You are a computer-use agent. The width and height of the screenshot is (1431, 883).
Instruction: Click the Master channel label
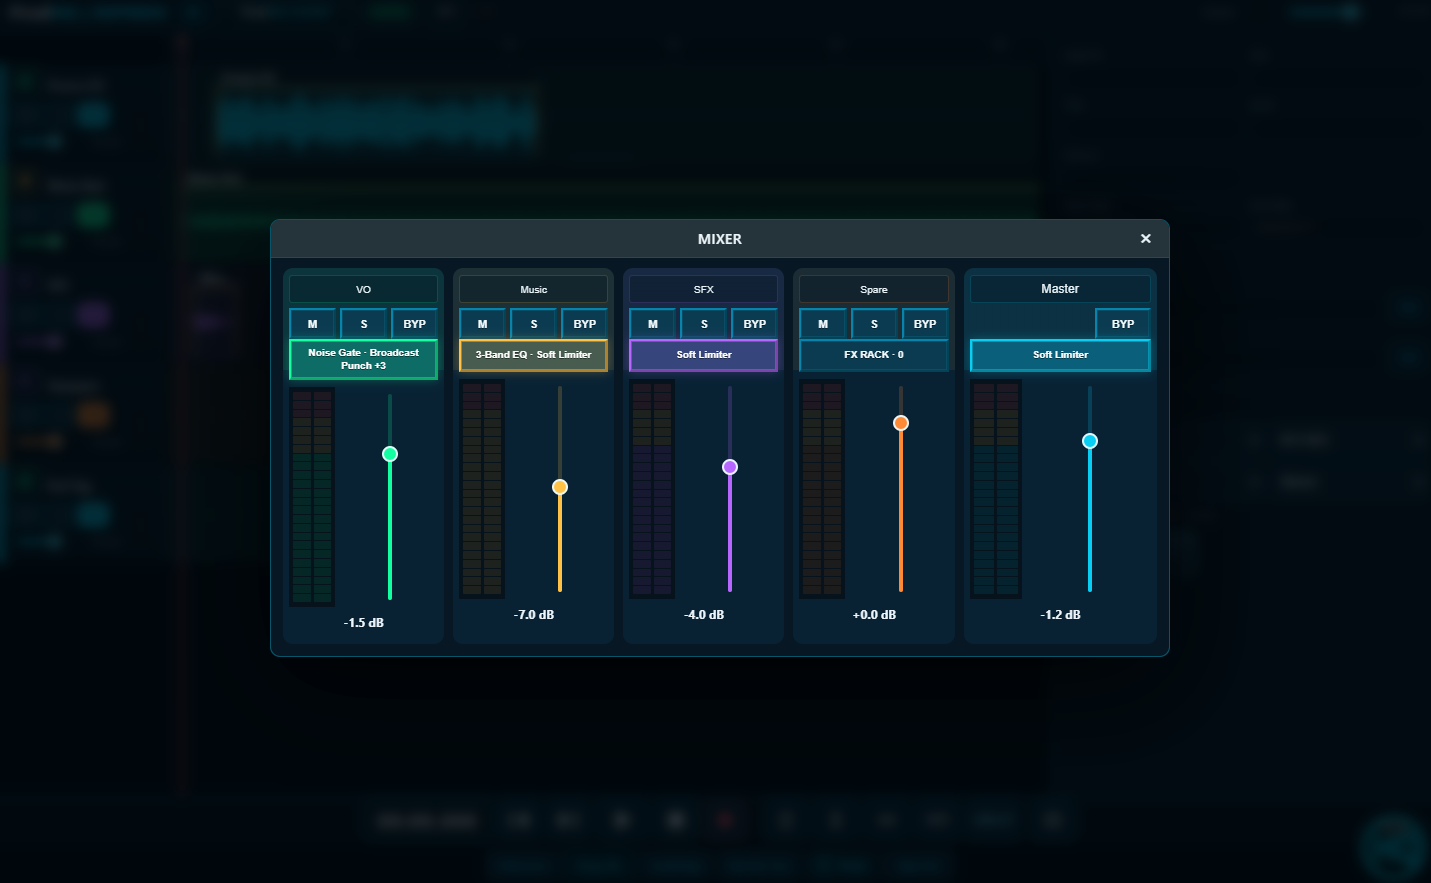tap(1060, 289)
